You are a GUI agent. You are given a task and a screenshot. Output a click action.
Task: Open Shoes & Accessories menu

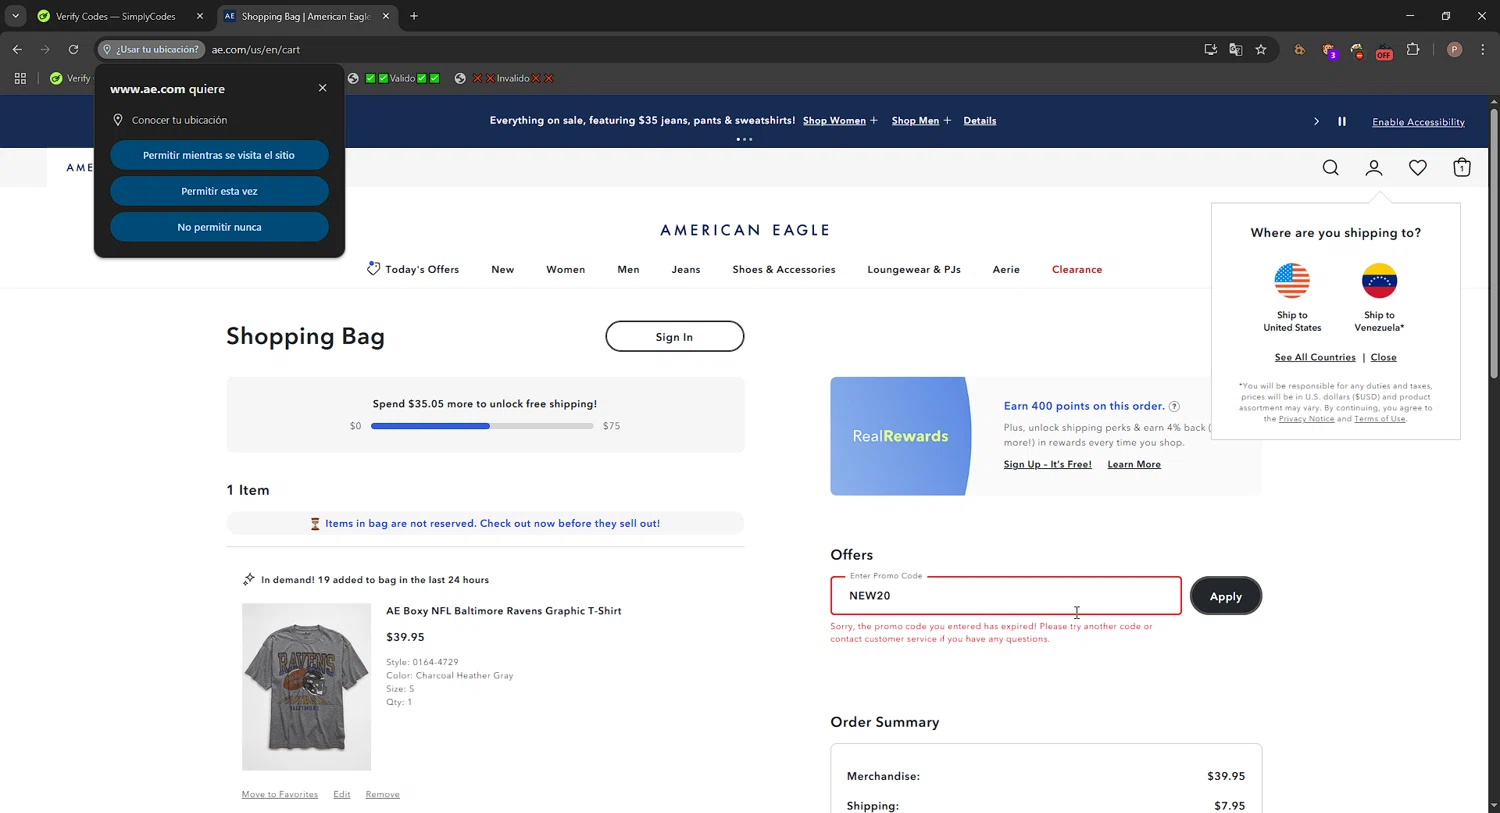(x=784, y=269)
